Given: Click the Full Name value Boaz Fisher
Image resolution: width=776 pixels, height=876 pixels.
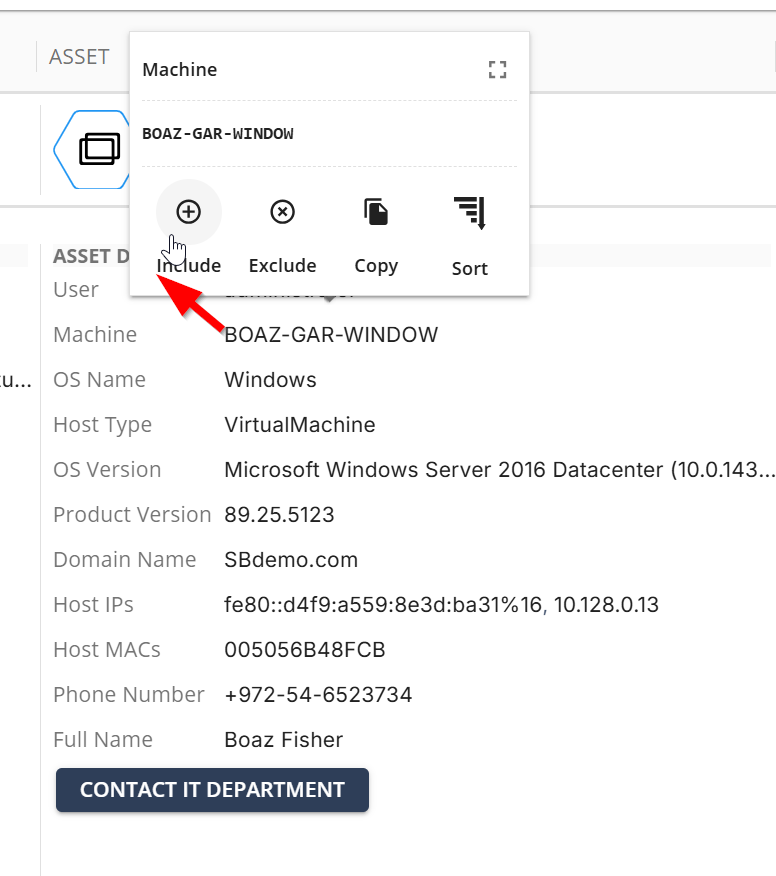Looking at the screenshot, I should pyautogui.click(x=283, y=740).
